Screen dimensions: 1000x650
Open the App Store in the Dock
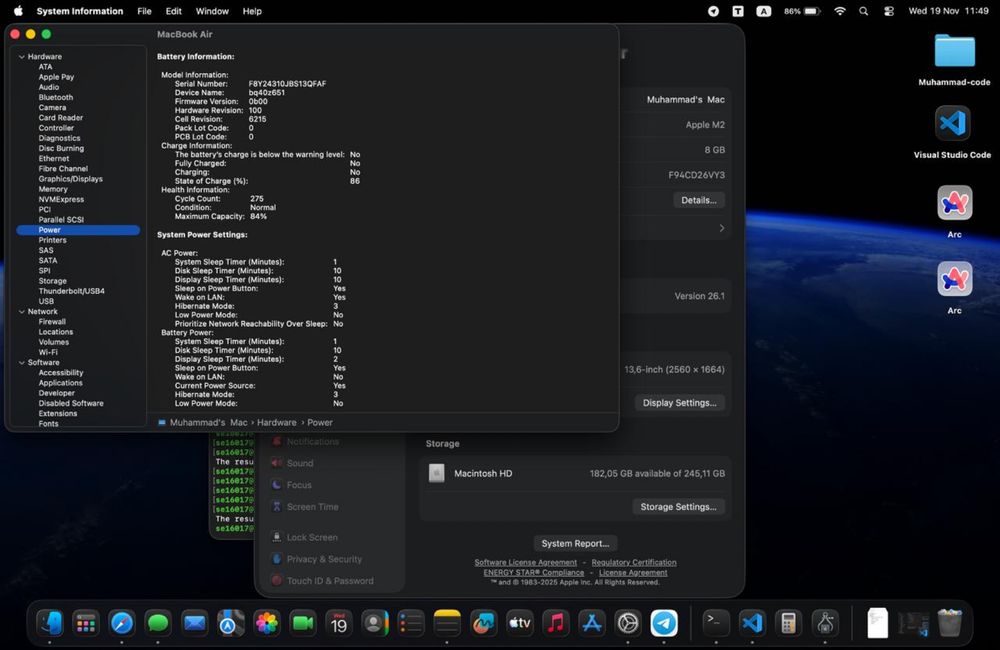coord(592,623)
